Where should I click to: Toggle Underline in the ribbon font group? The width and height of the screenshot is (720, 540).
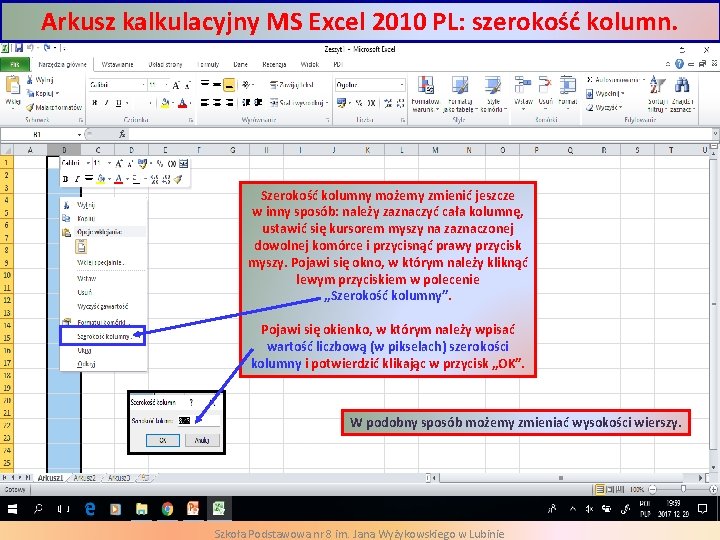(x=119, y=102)
